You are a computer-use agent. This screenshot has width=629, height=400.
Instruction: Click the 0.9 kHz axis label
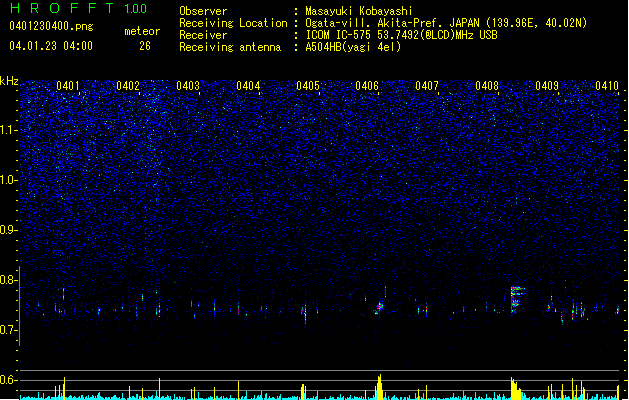tap(9, 230)
